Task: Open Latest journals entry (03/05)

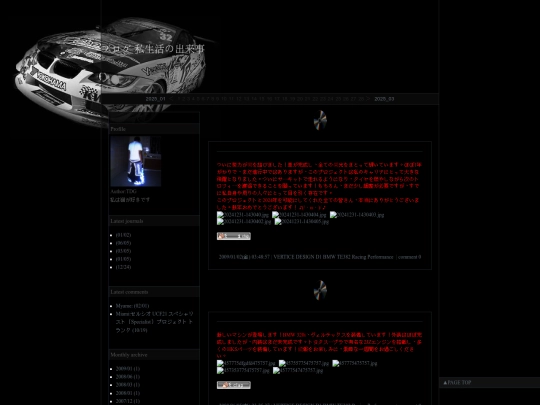Action: click(123, 251)
